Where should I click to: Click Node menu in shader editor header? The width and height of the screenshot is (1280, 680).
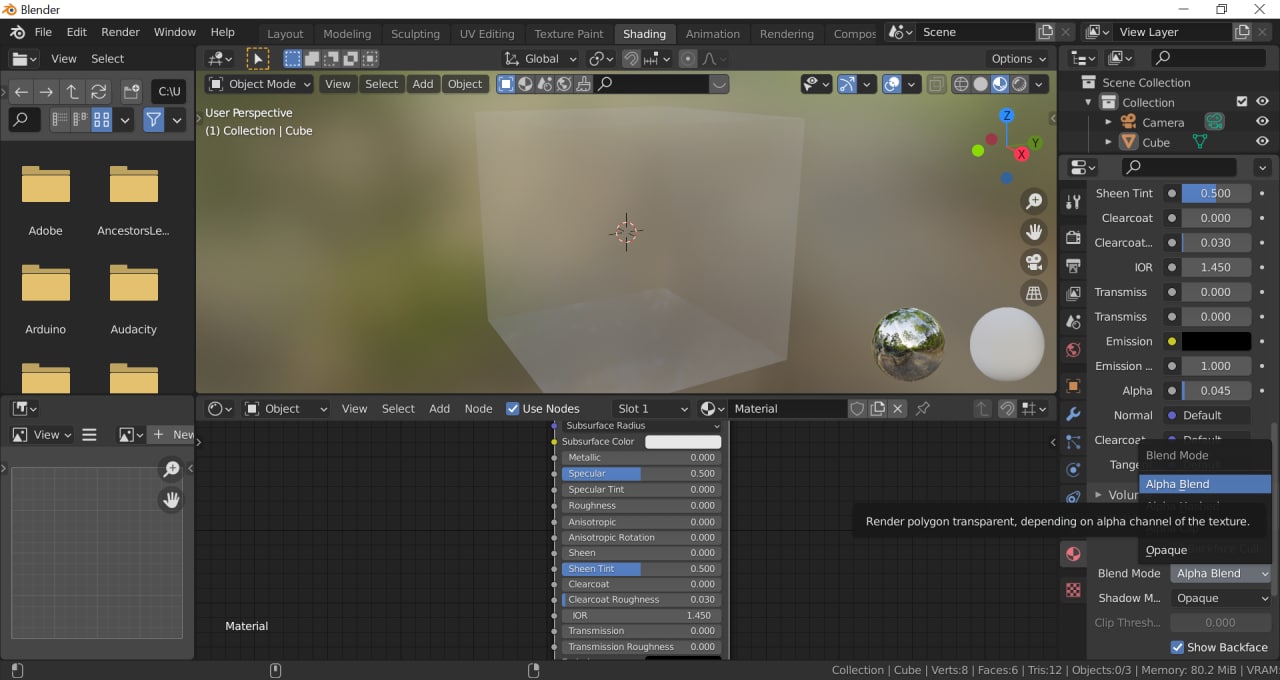click(x=479, y=408)
